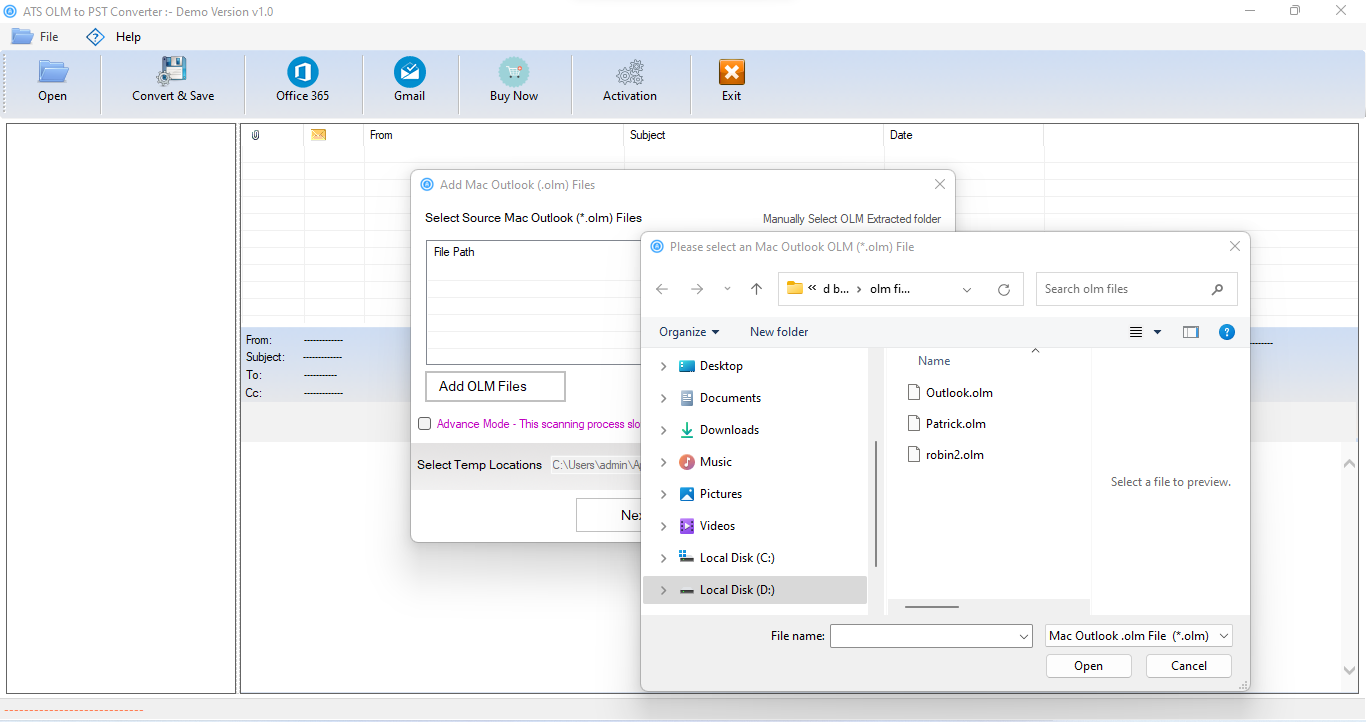This screenshot has height=722, width=1366.
Task: Select the Patrick.olm file
Action: (x=947, y=423)
